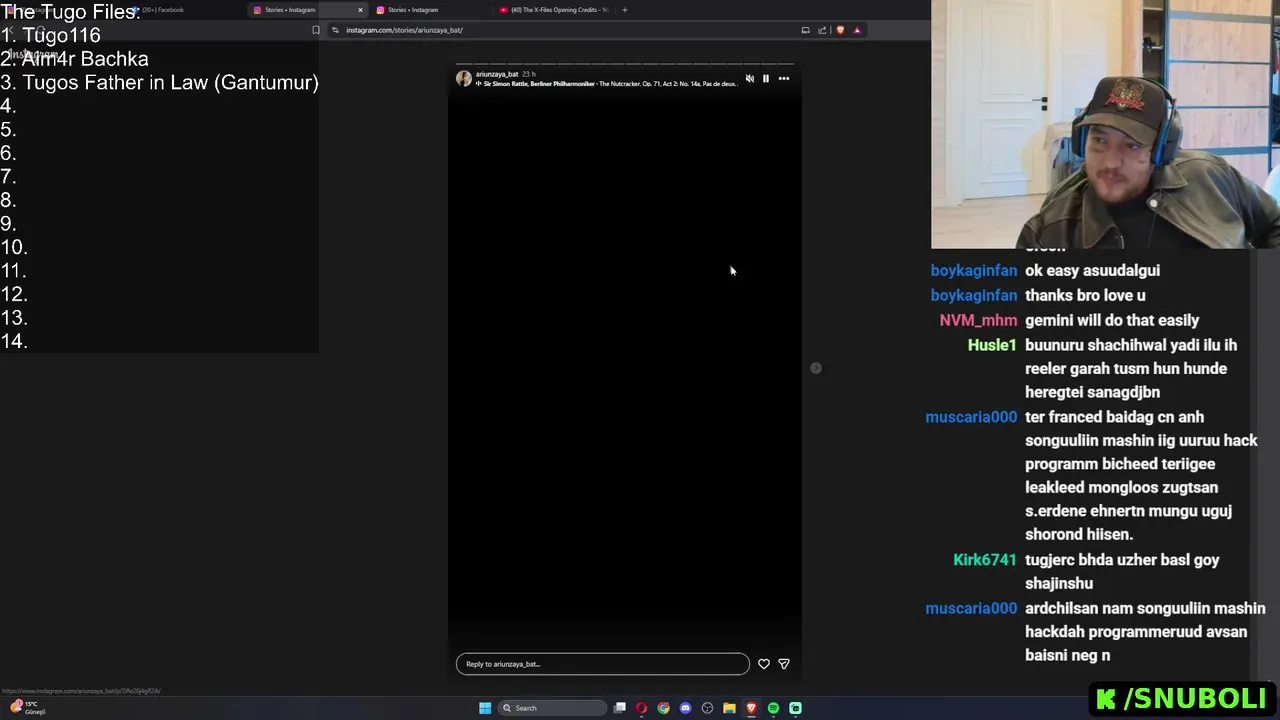
Task: Open File Explorer from the taskbar
Action: tap(729, 708)
